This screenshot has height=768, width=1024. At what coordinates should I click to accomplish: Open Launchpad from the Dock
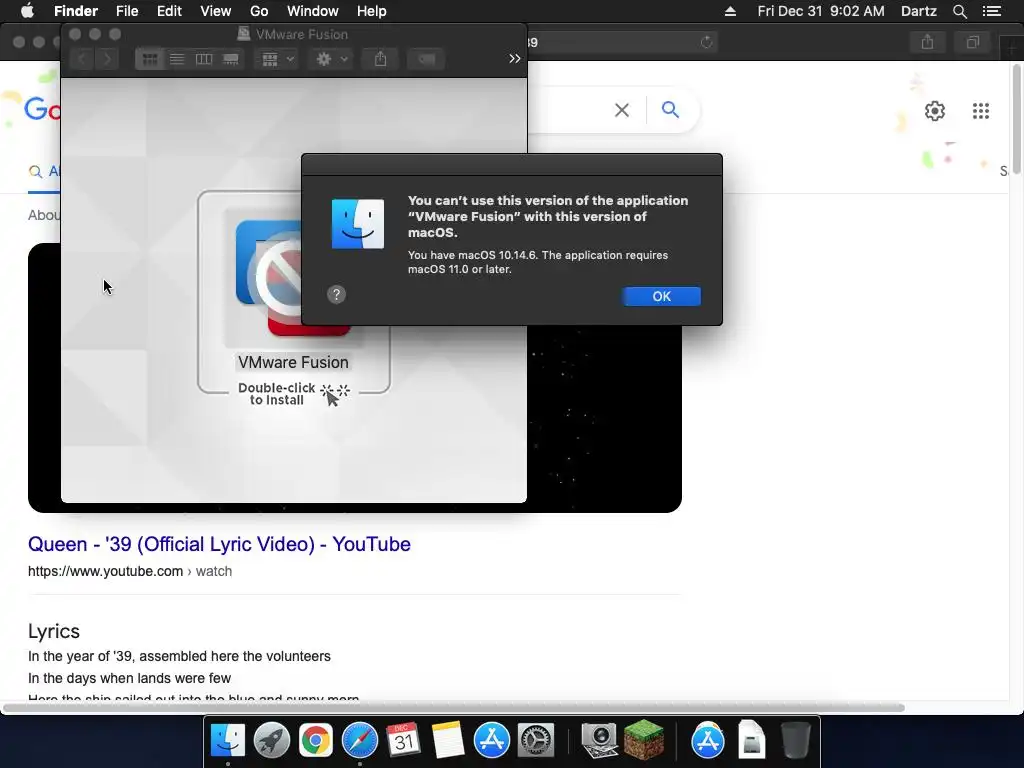tap(272, 741)
